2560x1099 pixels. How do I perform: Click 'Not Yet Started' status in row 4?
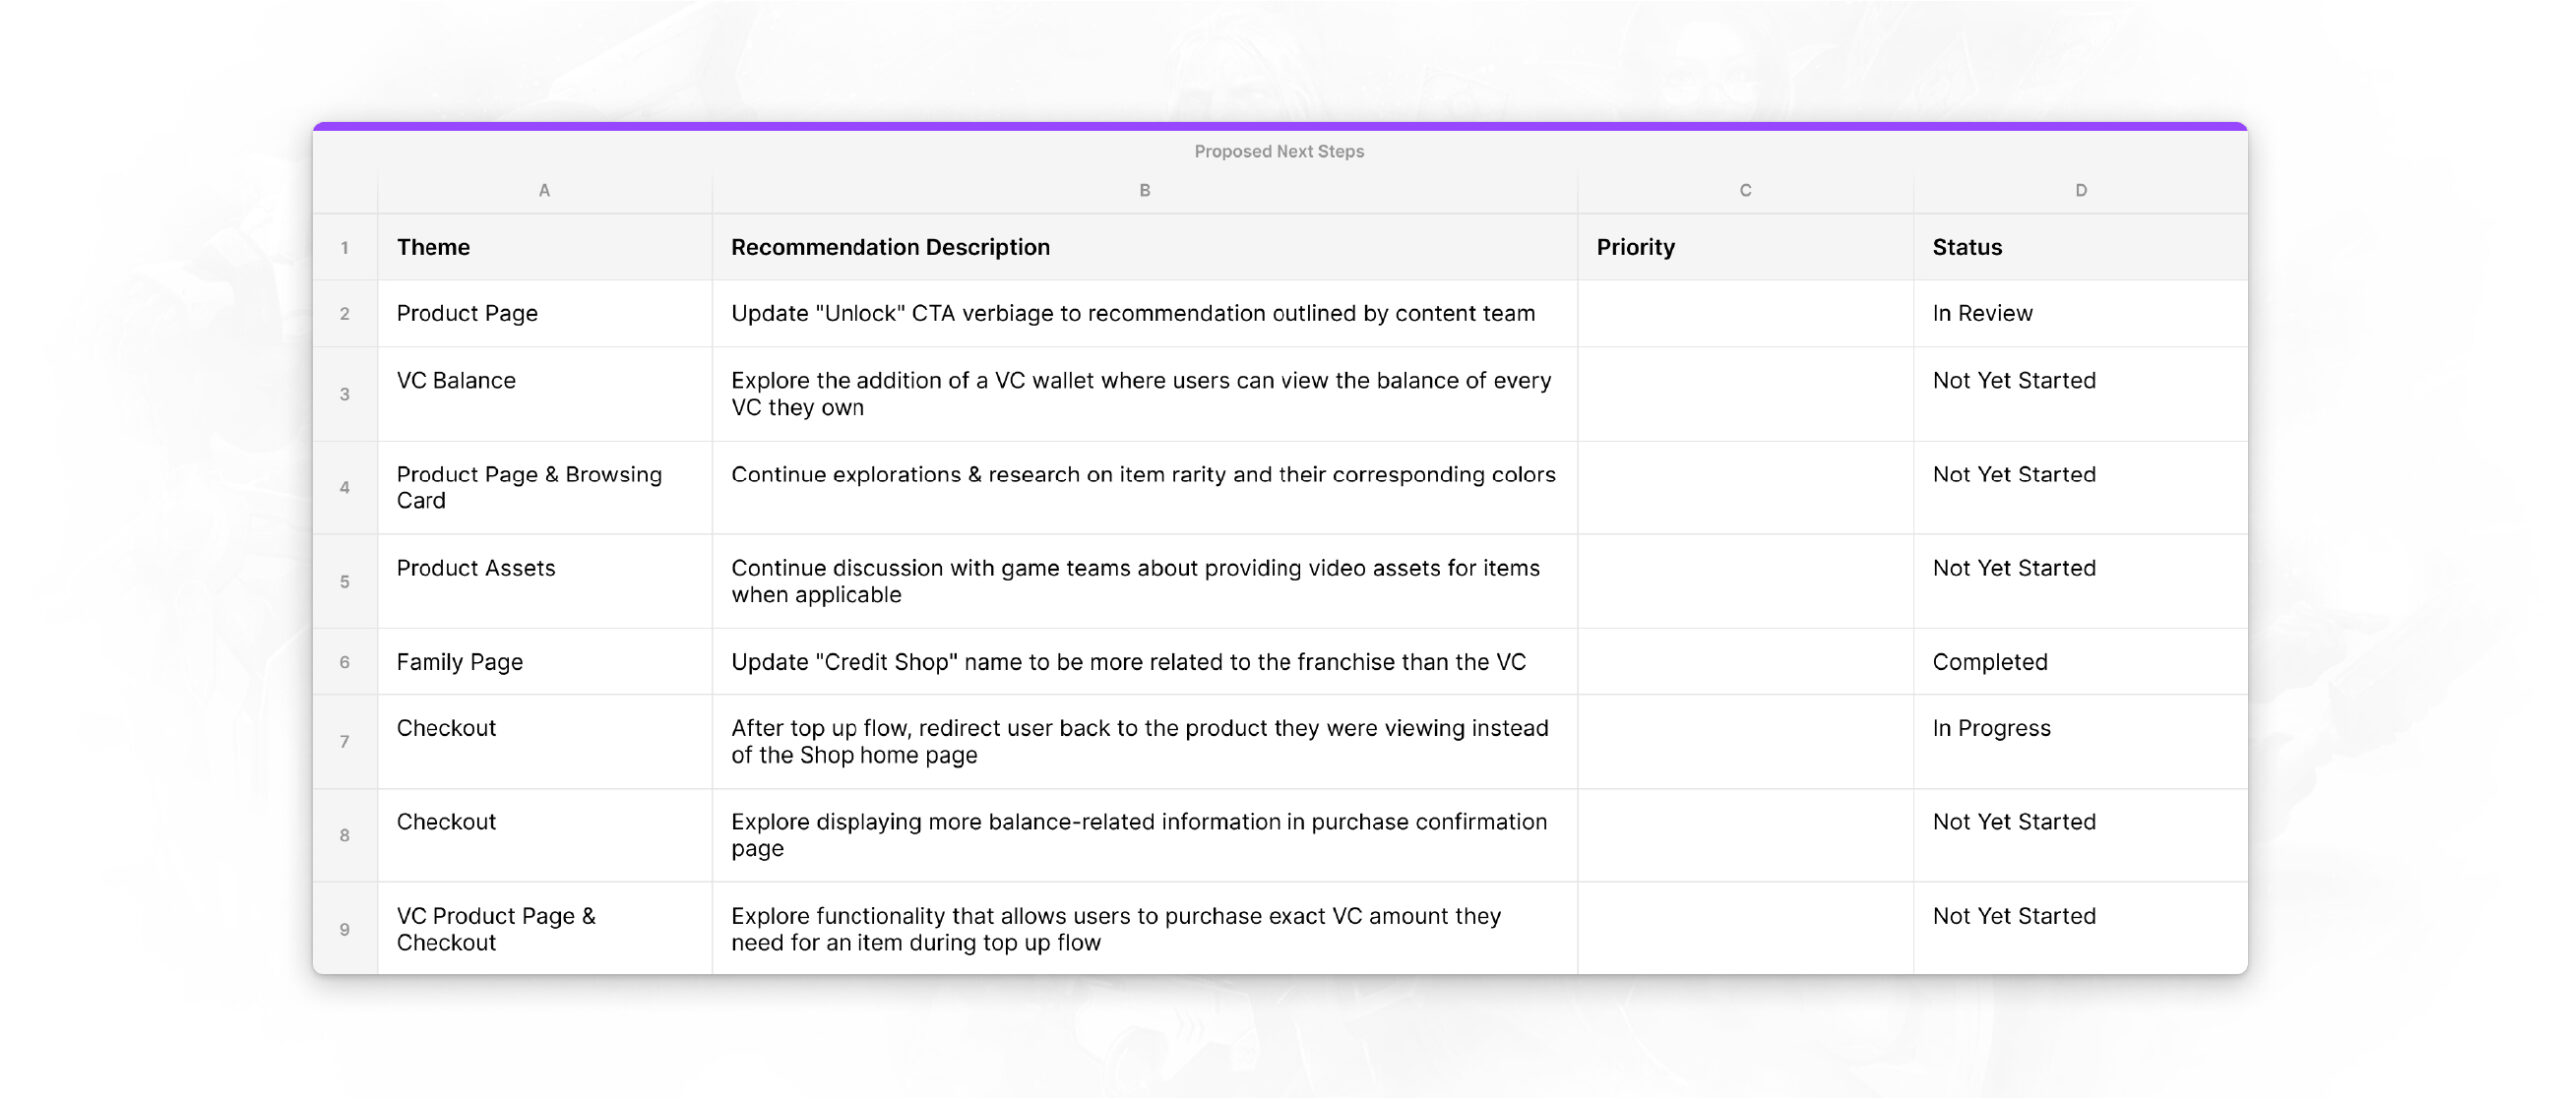coord(2080,488)
